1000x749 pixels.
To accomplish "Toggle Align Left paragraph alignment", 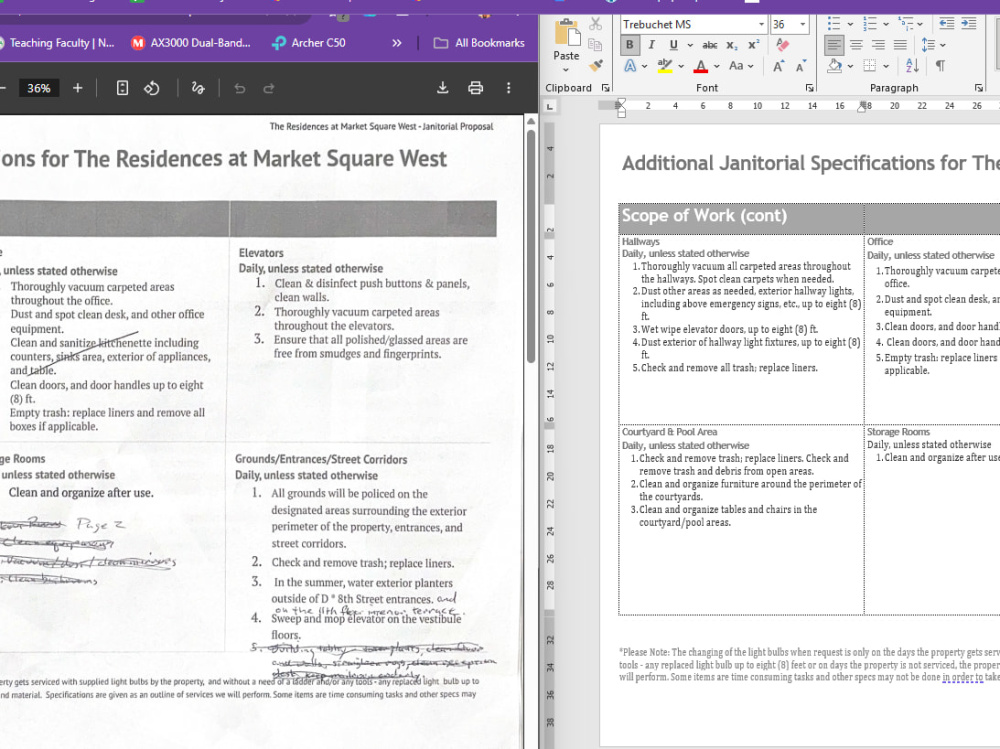I will 834,45.
